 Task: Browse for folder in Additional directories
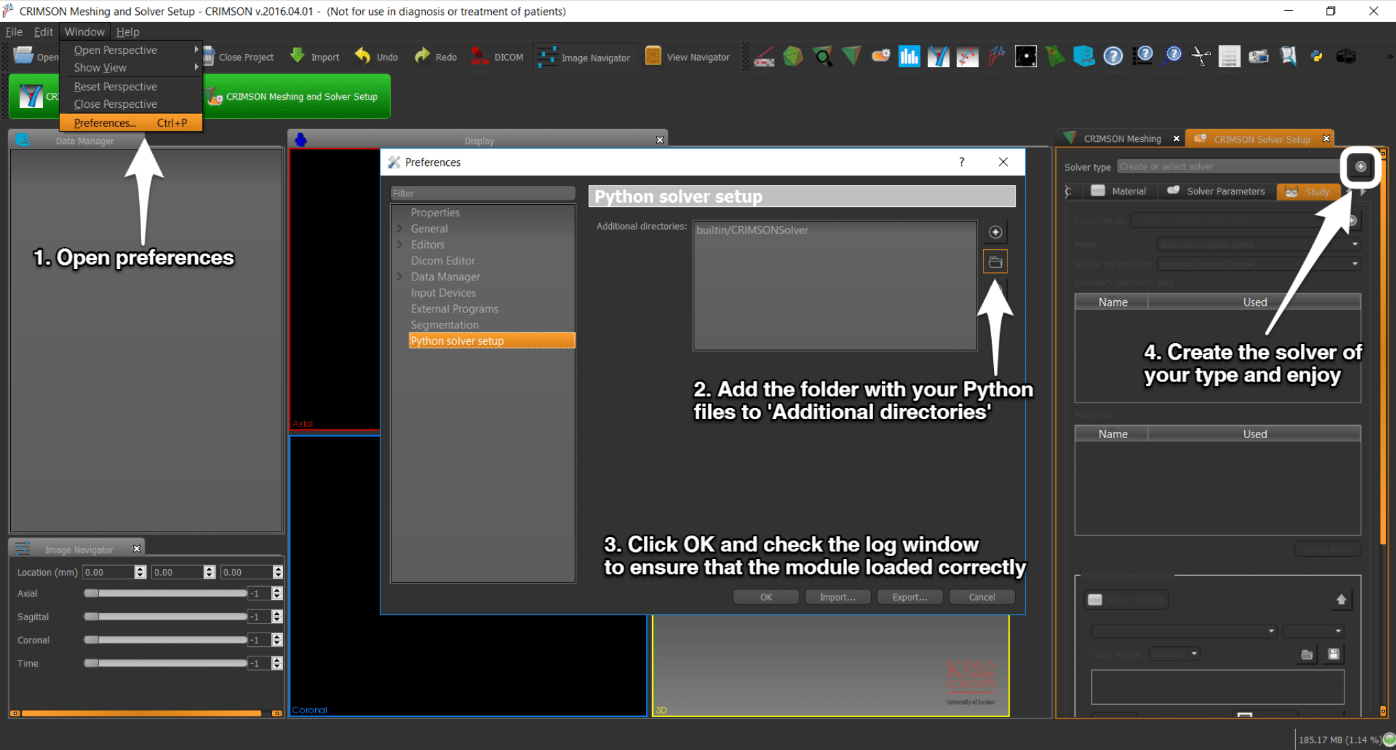point(995,262)
